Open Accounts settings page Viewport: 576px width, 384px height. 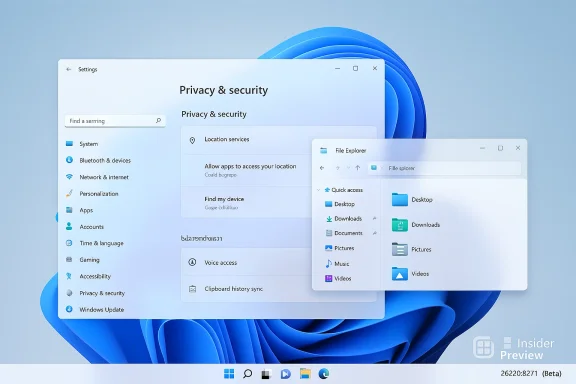(x=84, y=226)
